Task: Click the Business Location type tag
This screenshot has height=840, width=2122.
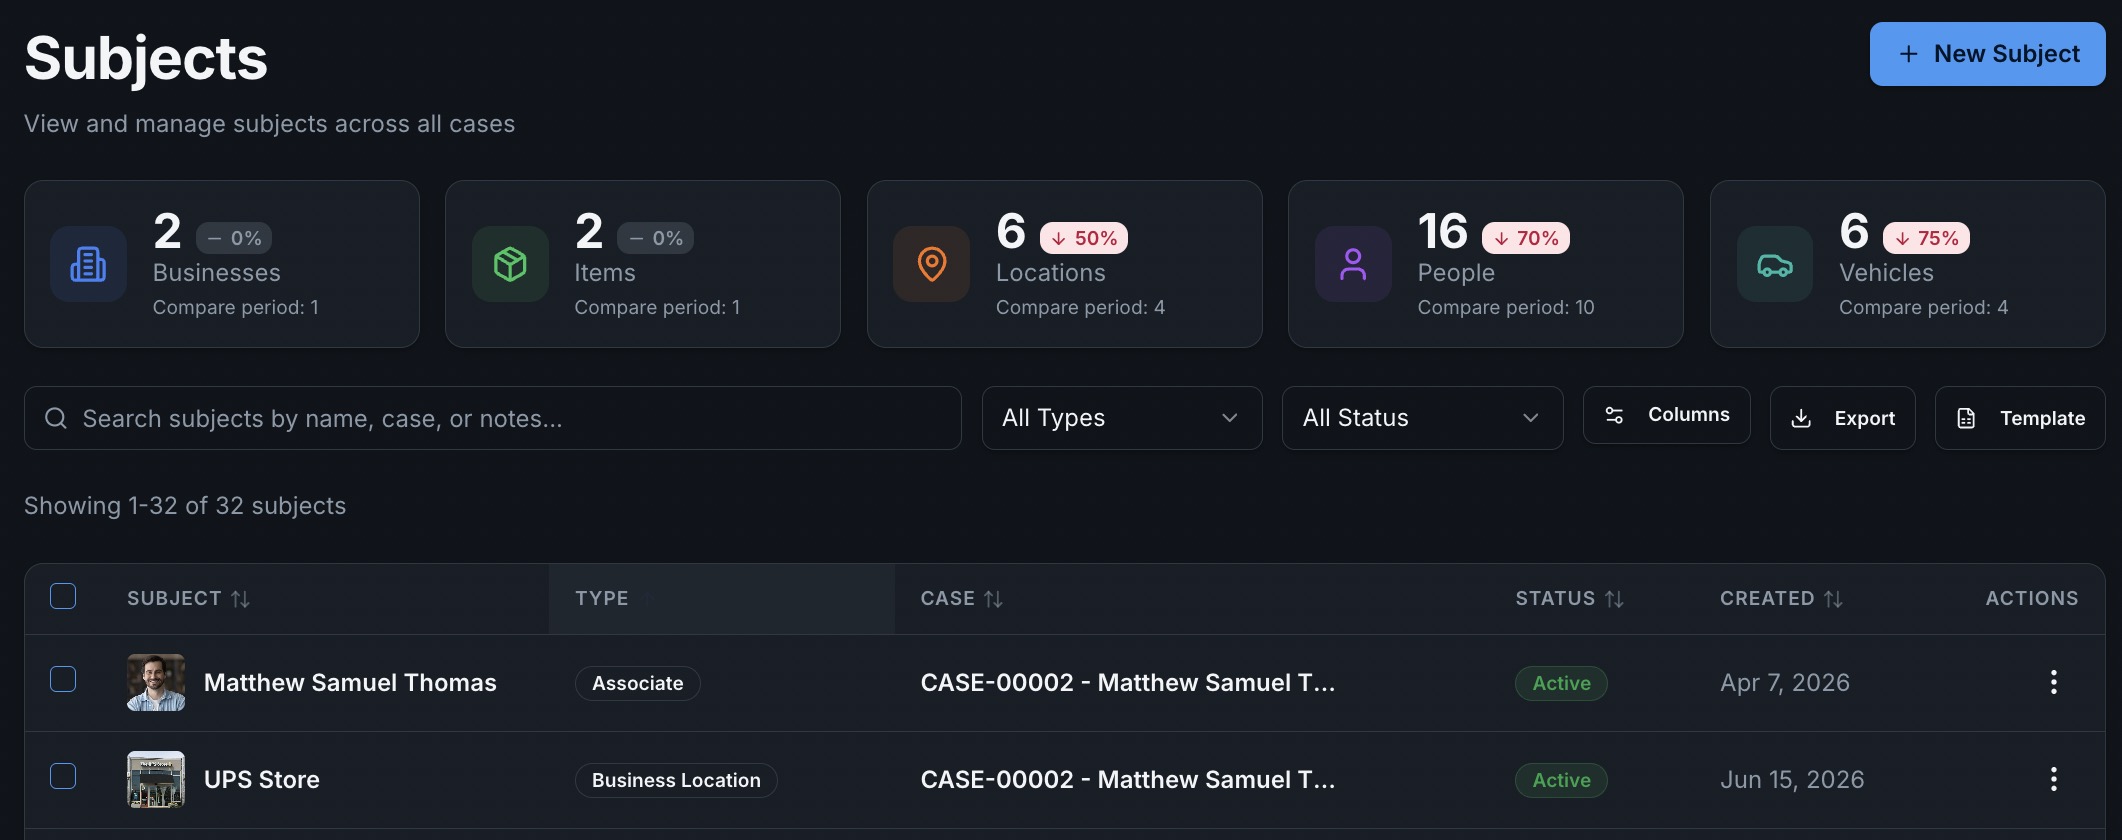Action: (x=676, y=780)
